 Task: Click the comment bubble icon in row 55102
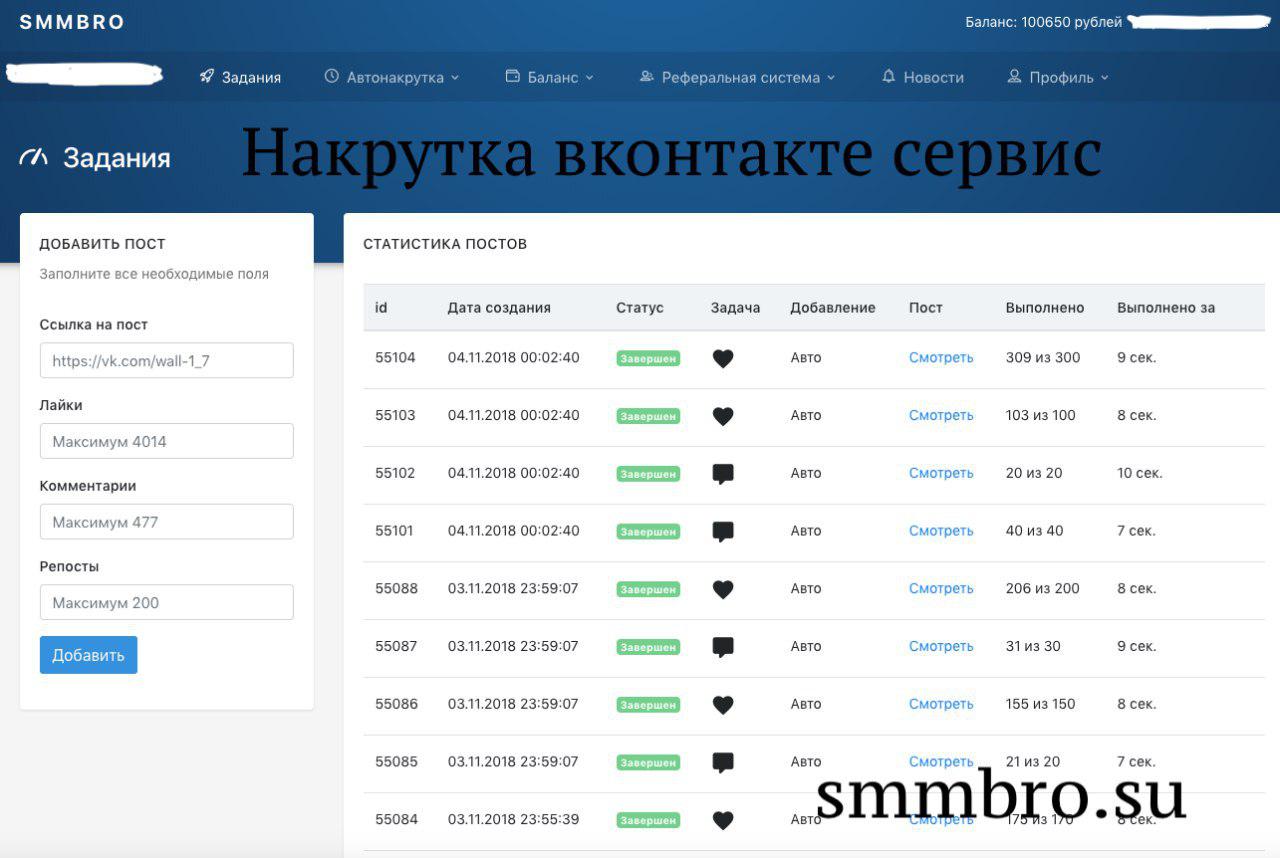(723, 474)
